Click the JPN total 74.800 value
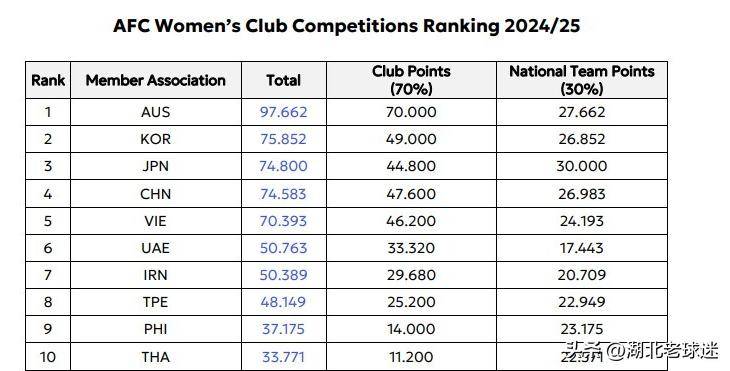This screenshot has height=371, width=730. 284,166
